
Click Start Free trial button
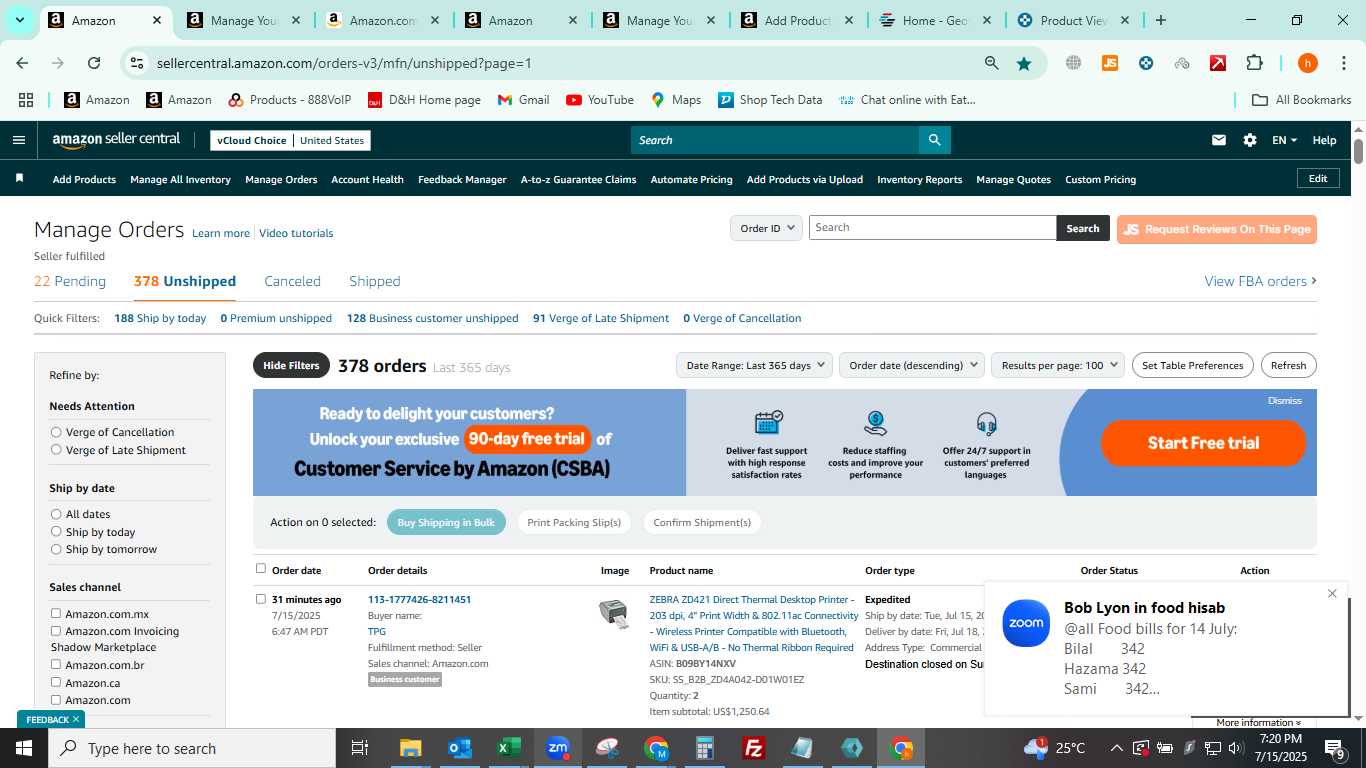[1203, 443]
